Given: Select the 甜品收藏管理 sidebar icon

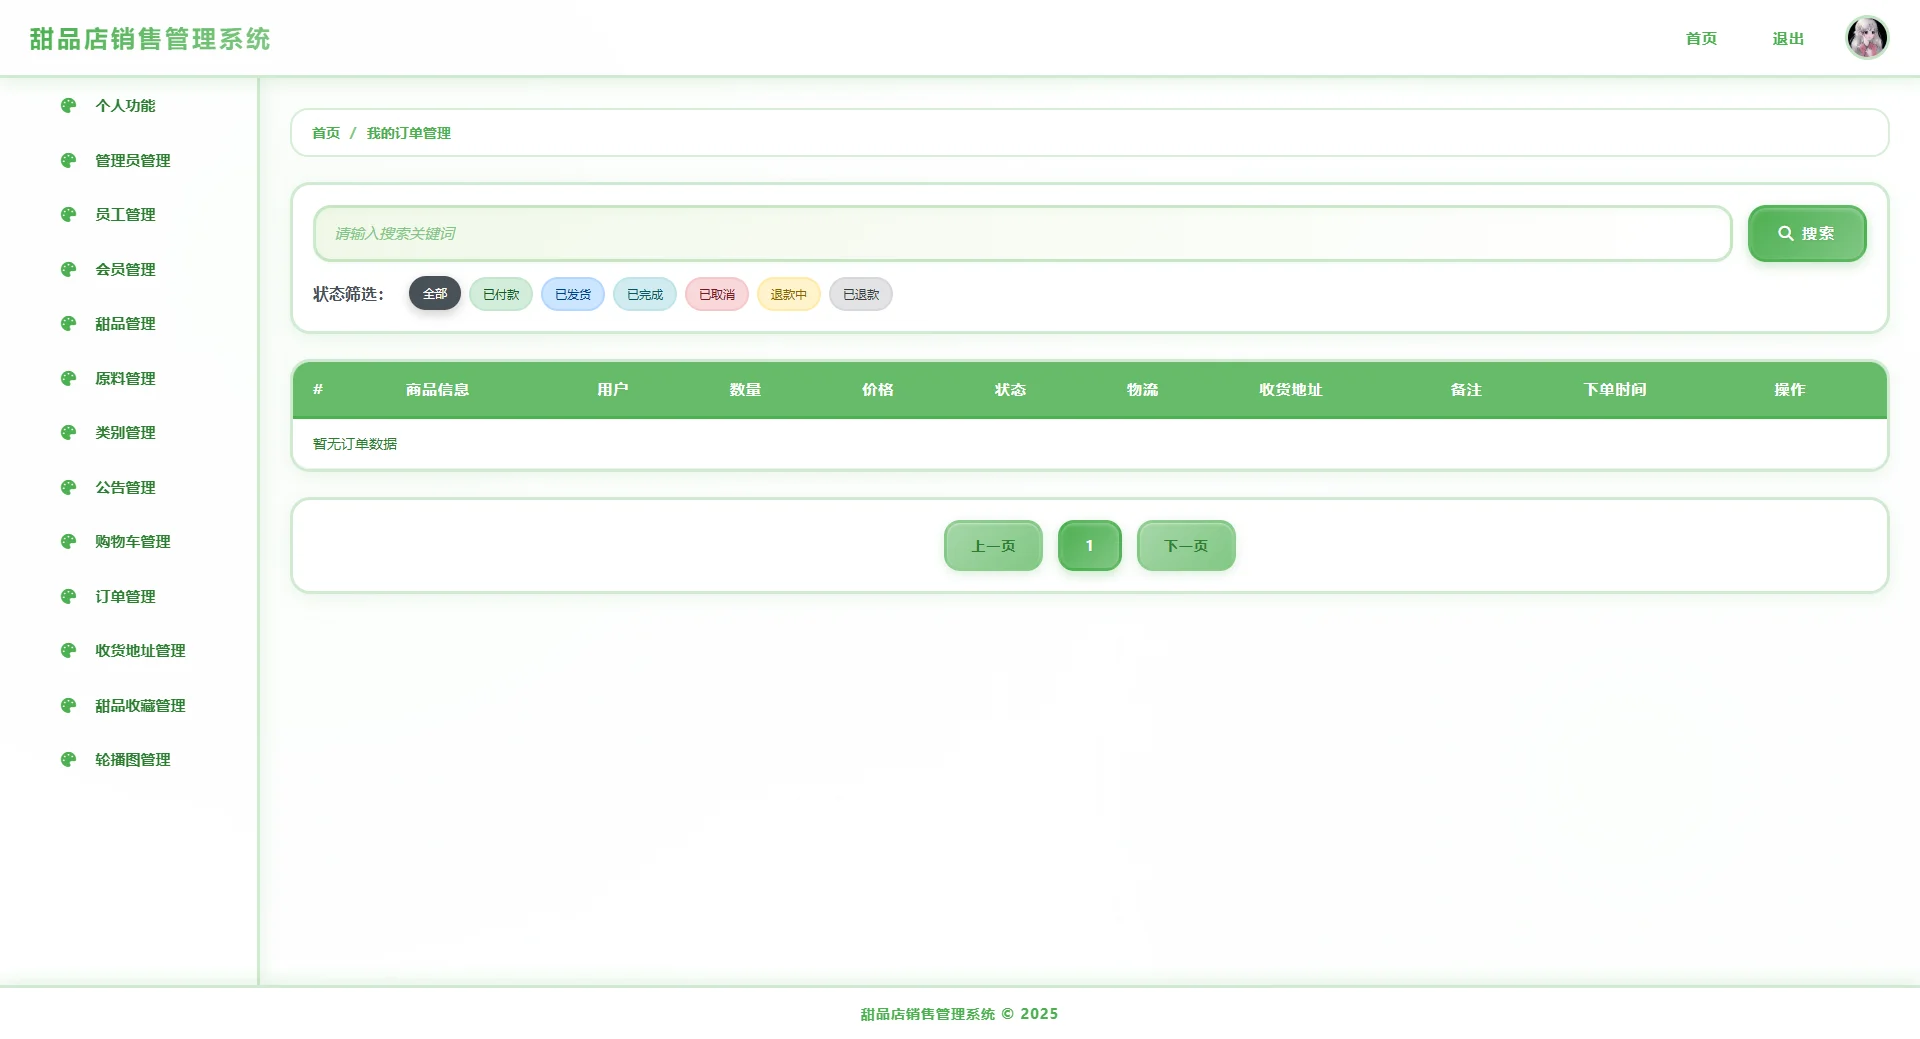Looking at the screenshot, I should 68,705.
